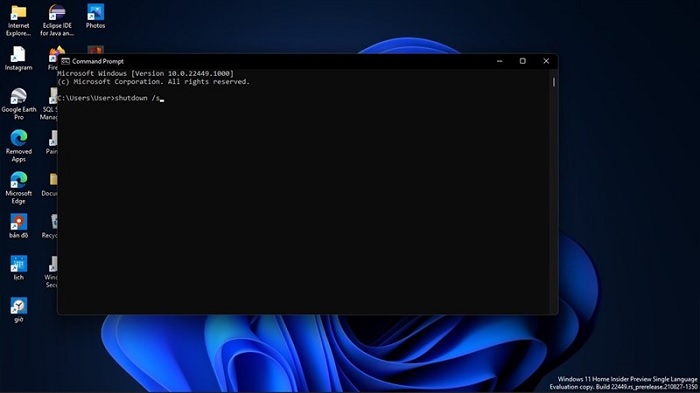This screenshot has height=393, width=700.
Task: Open the bản đồ maps shortcut
Action: (18, 226)
